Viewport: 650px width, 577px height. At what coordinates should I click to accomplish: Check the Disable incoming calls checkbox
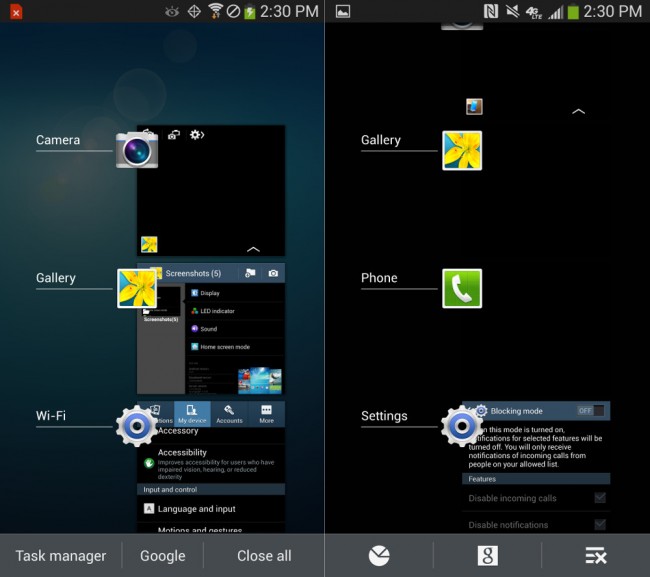599,498
